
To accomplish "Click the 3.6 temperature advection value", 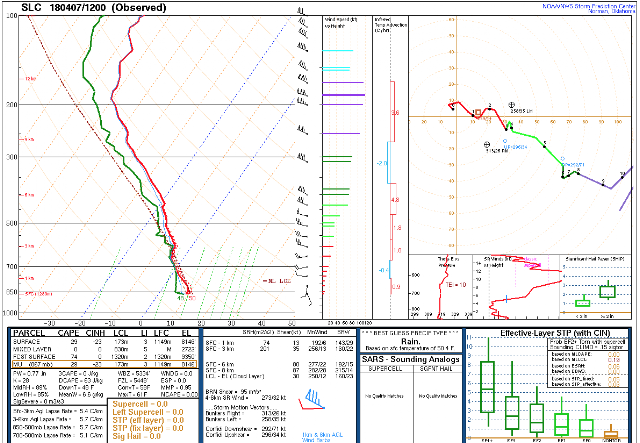I will (395, 113).
